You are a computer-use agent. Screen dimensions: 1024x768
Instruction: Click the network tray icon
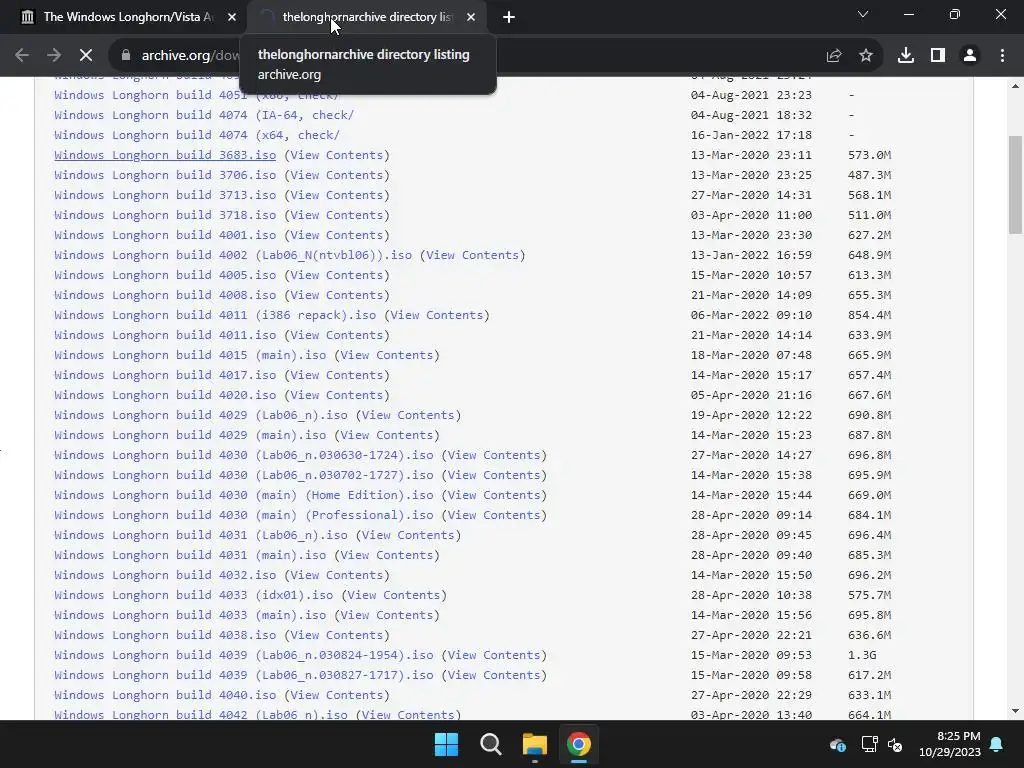click(x=869, y=744)
